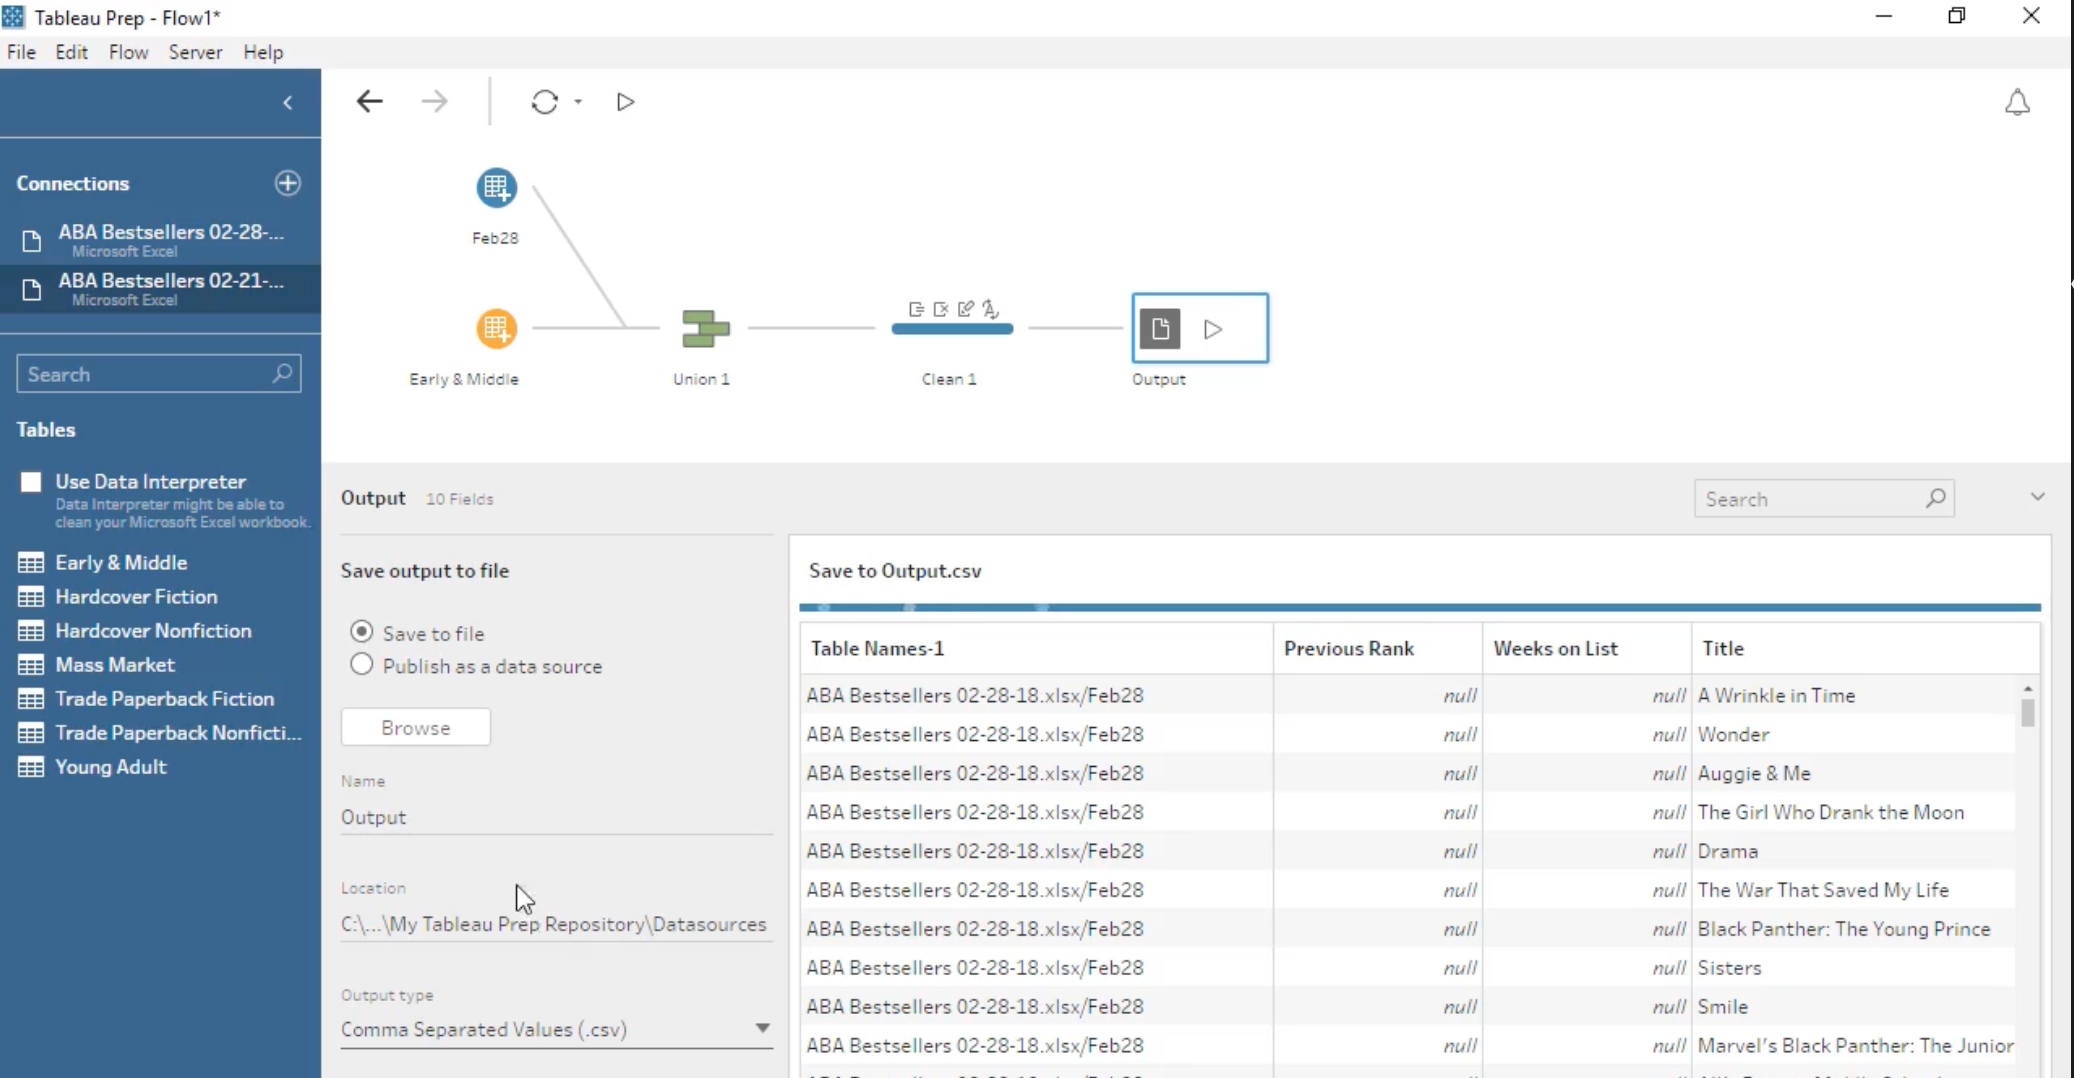Select ABA Bestsellers 02-28 connection
Screen dimensions: 2074x1078
160,240
